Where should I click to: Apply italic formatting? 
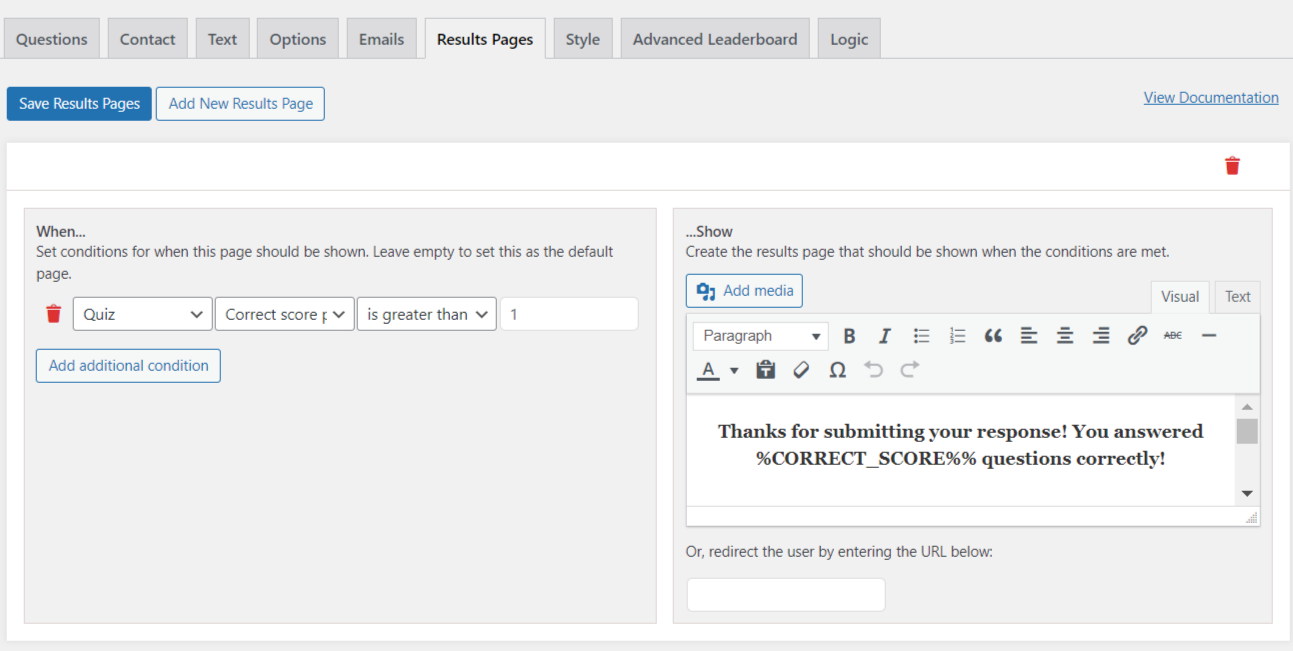885,335
